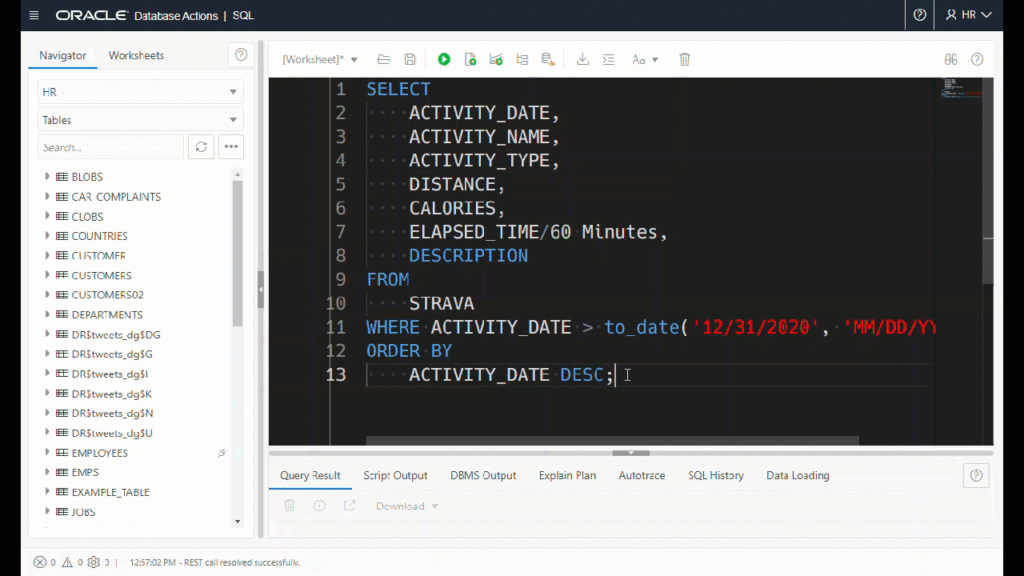Click the Format indentation icon
Image resolution: width=1024 pixels, height=576 pixels.
click(609, 60)
